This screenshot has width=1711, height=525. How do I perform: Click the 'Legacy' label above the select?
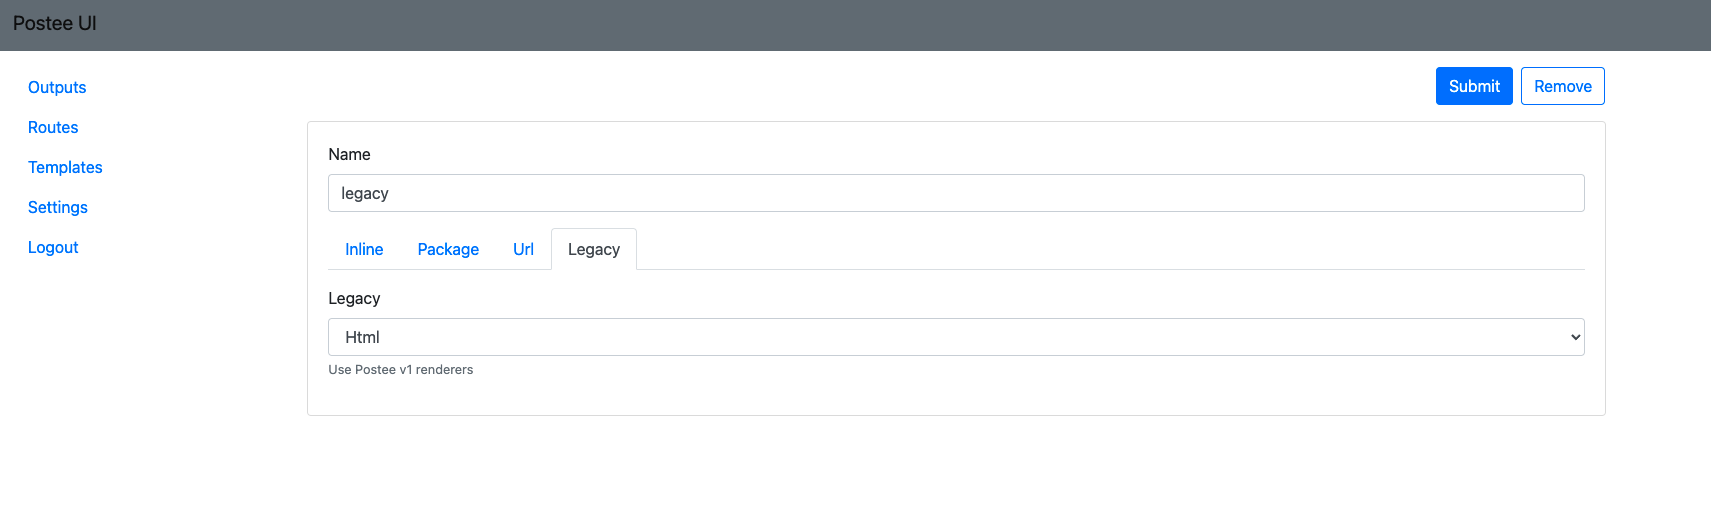(x=354, y=298)
